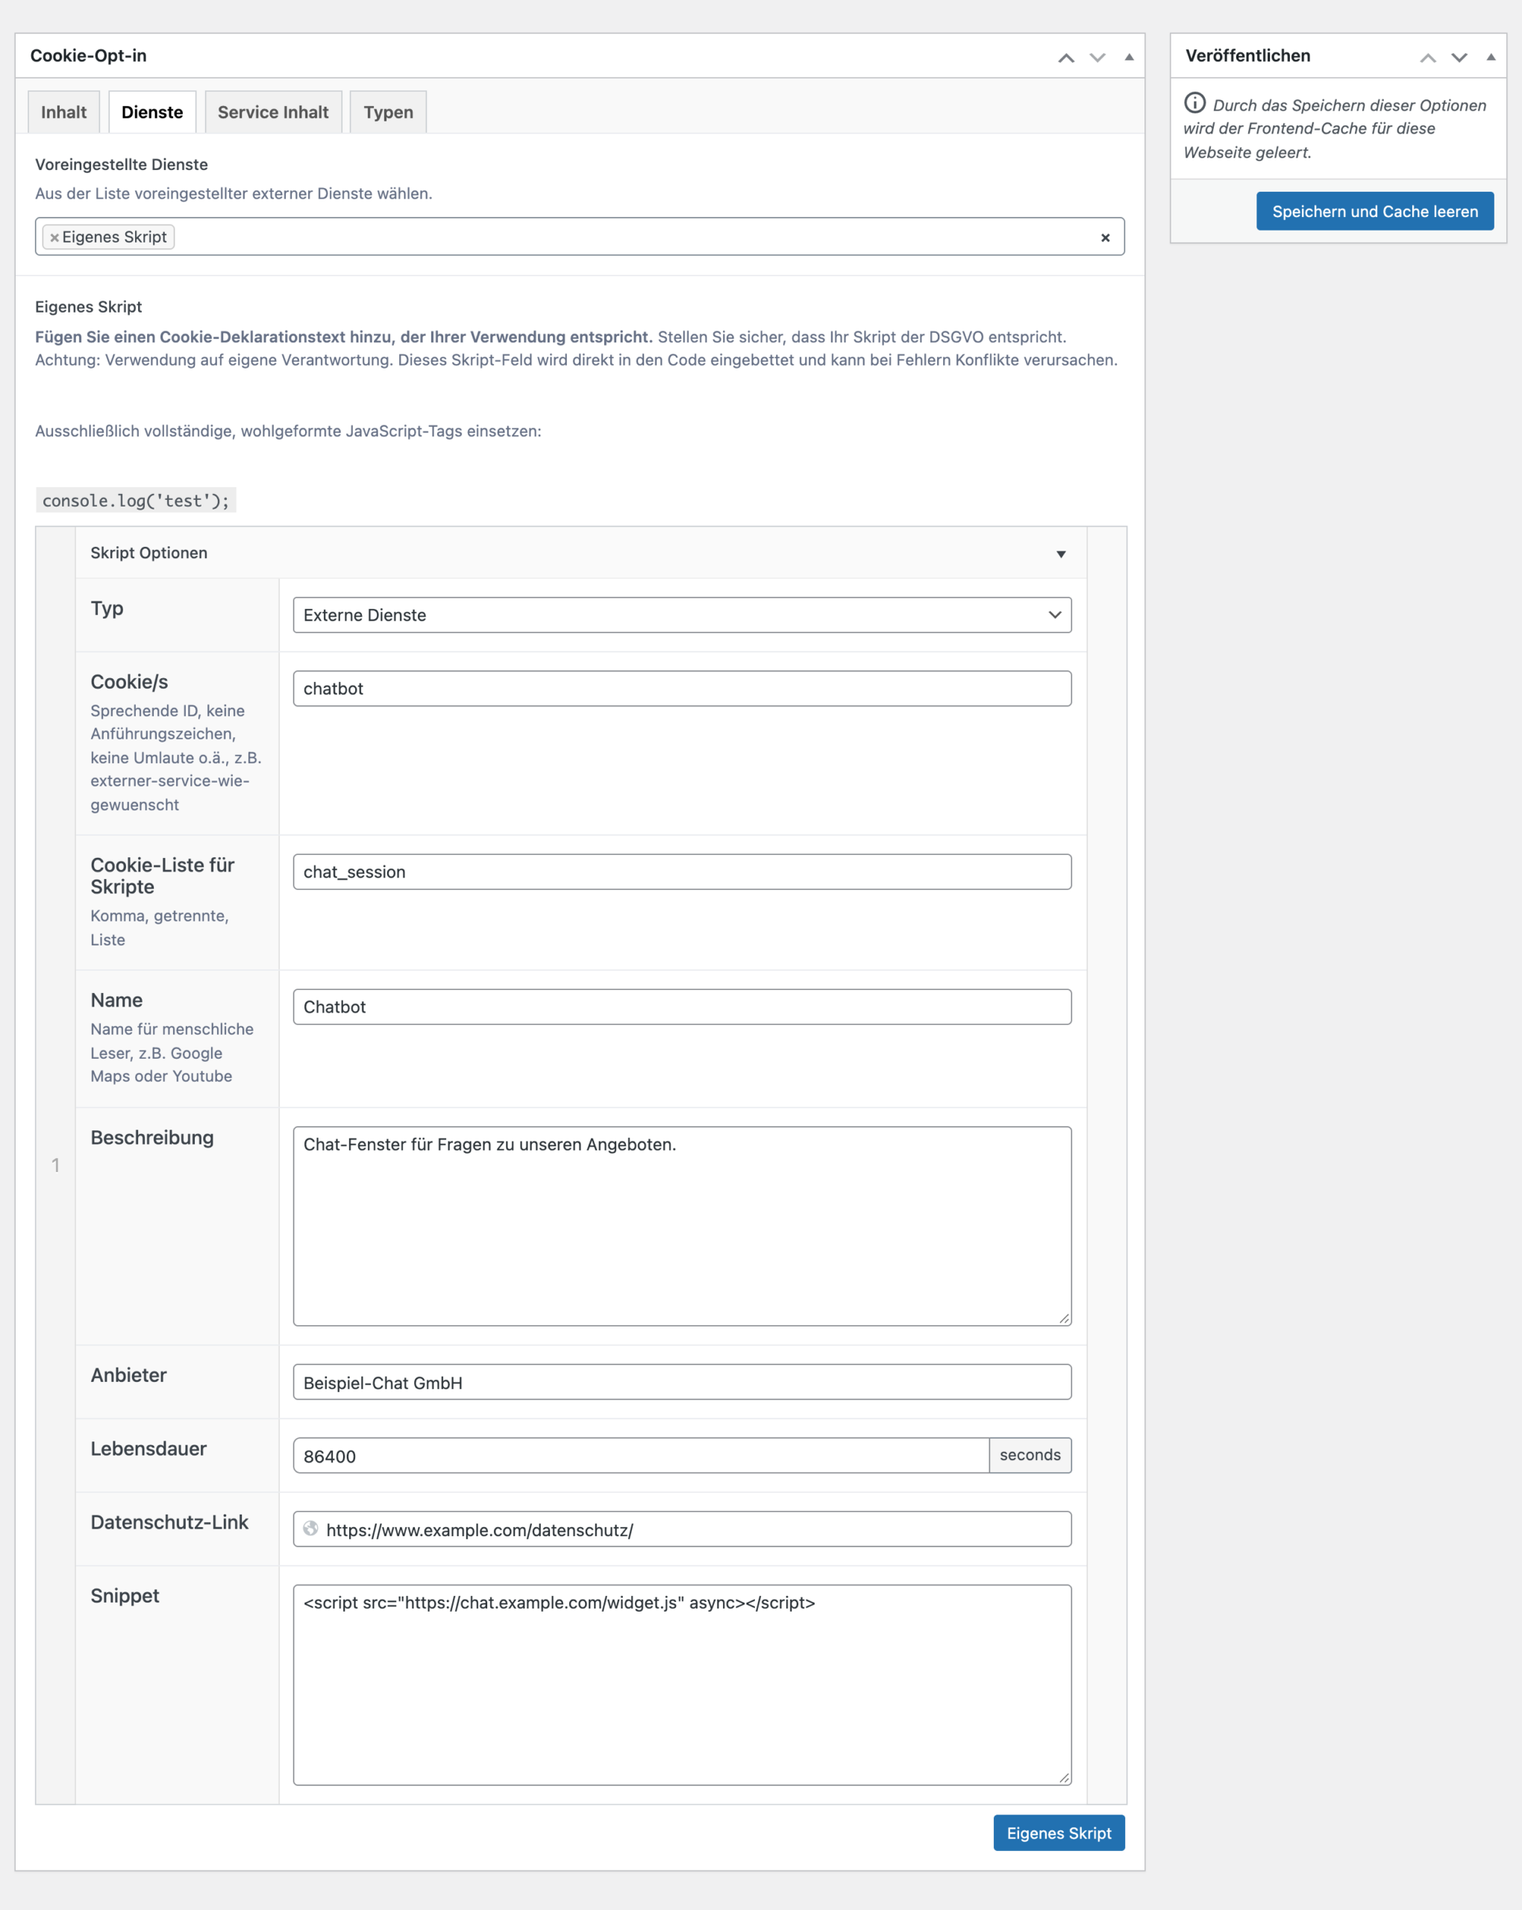Click the console.log('test'); code sample
The height and width of the screenshot is (1910, 1522).
[x=136, y=501]
